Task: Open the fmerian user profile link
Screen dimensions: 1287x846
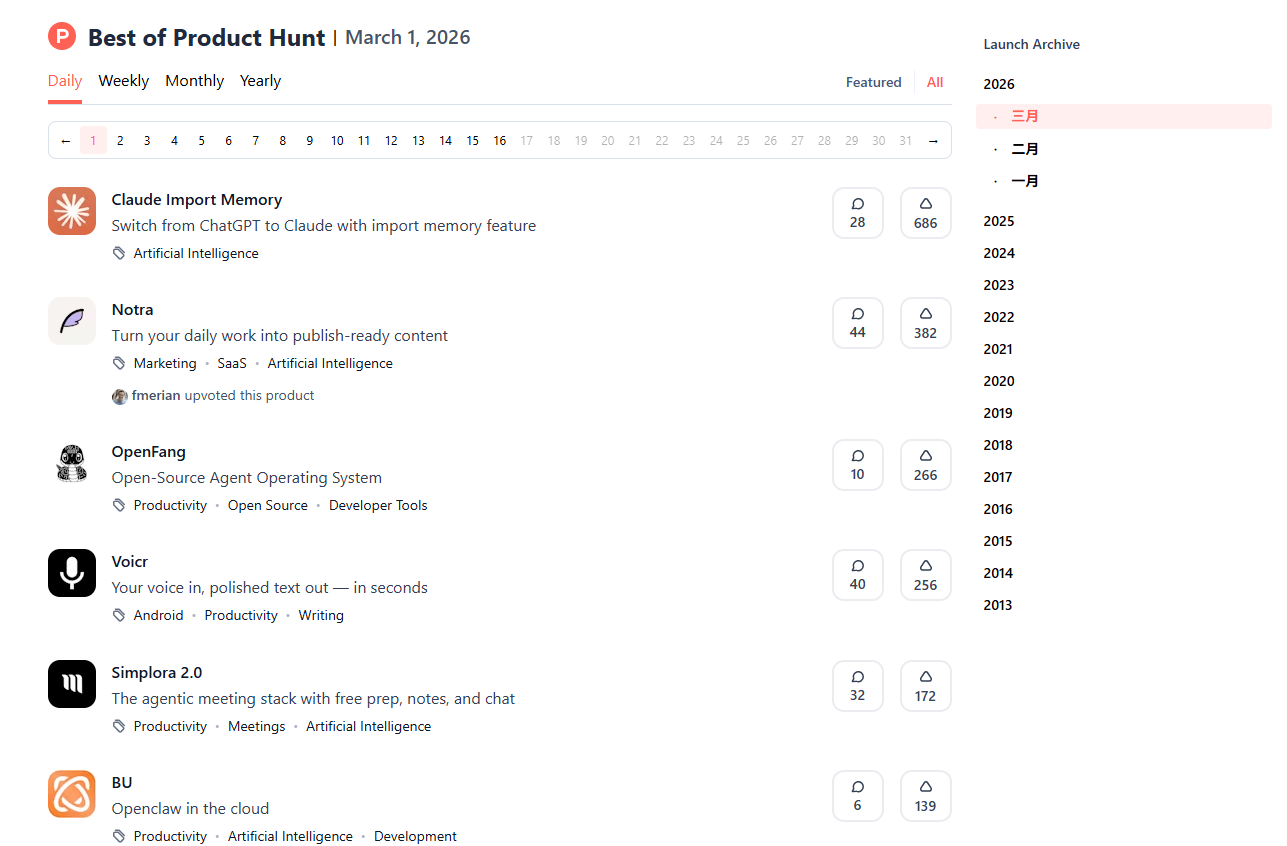Action: pos(155,396)
